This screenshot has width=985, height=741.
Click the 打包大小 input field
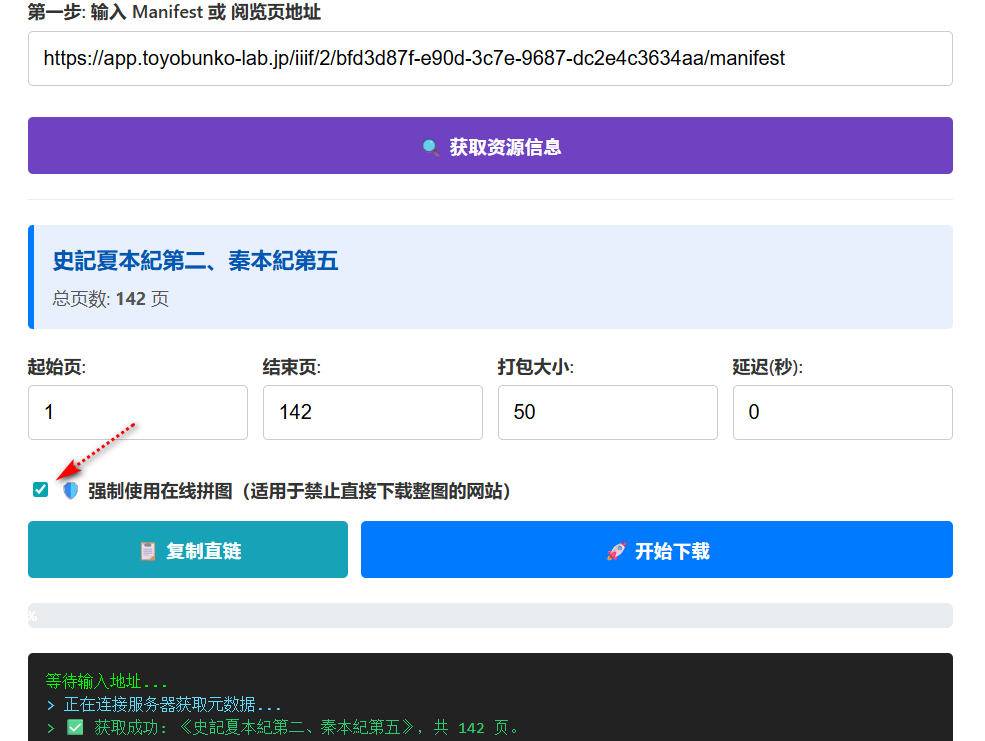point(607,413)
